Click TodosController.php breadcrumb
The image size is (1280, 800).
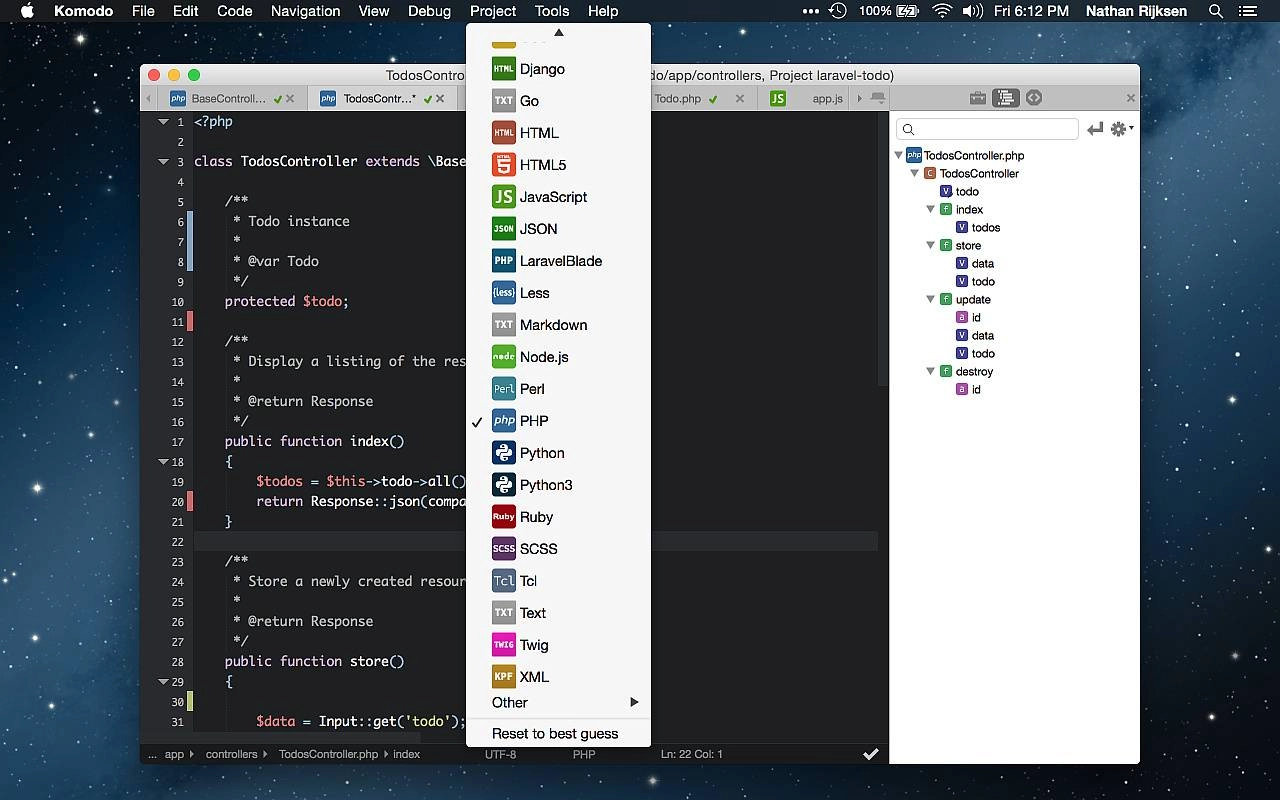click(x=328, y=754)
